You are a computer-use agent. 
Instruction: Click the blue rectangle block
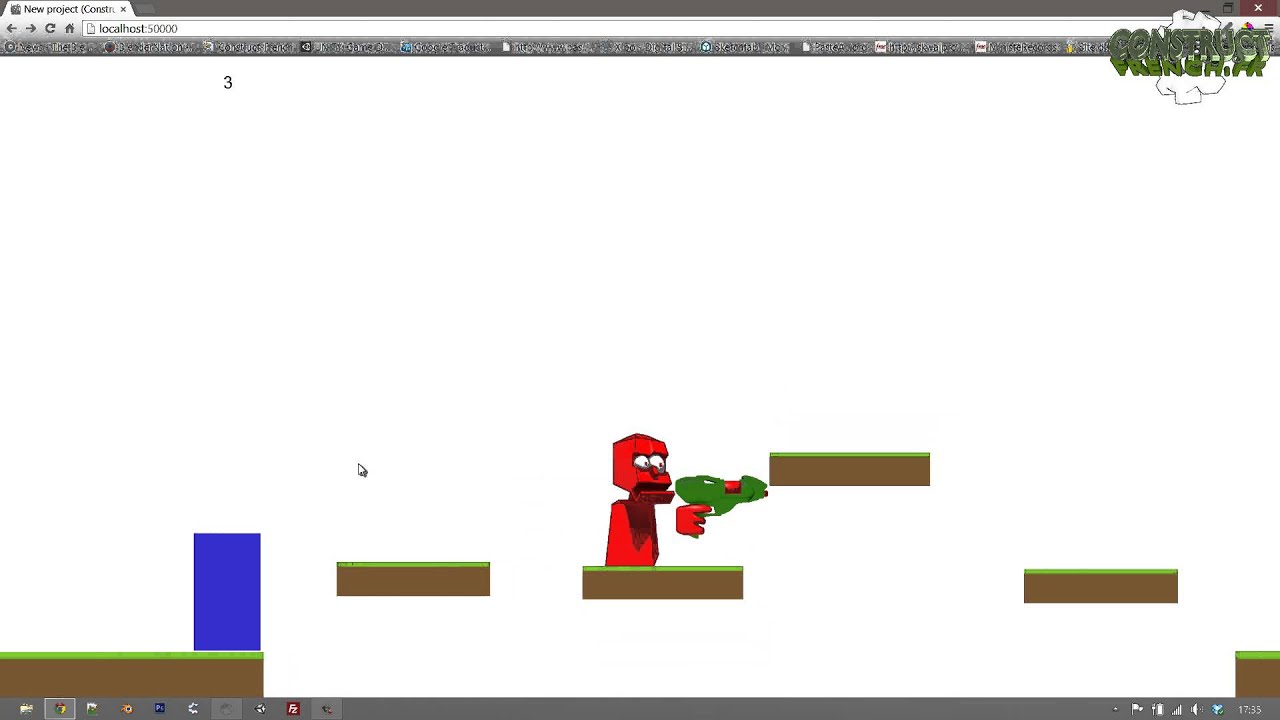(227, 592)
